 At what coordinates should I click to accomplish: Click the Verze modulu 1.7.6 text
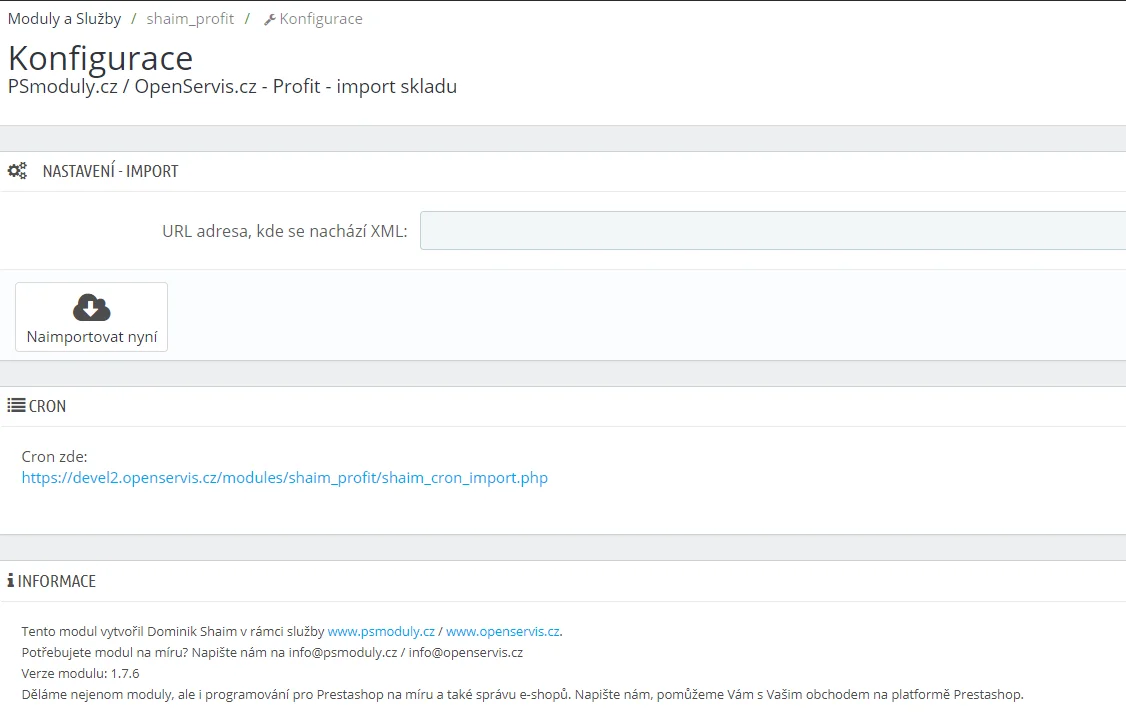pos(80,674)
